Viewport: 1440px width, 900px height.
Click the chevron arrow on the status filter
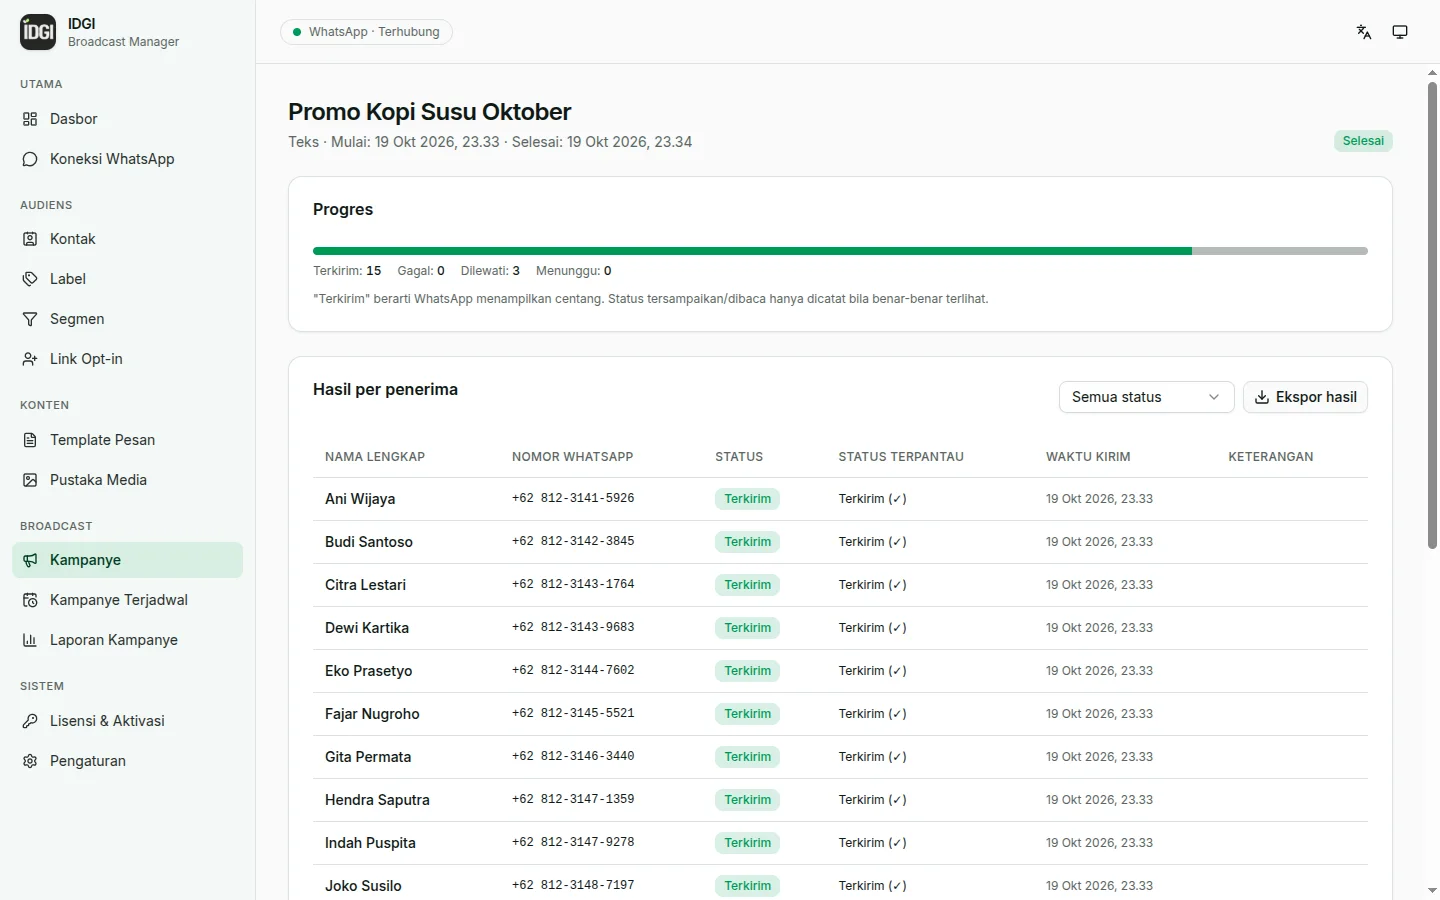pyautogui.click(x=1214, y=397)
